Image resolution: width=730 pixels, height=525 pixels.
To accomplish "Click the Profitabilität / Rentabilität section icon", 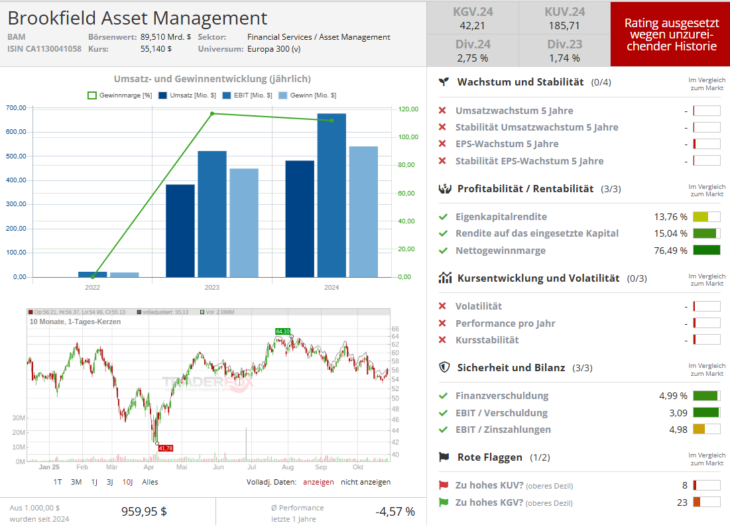I will pos(444,189).
